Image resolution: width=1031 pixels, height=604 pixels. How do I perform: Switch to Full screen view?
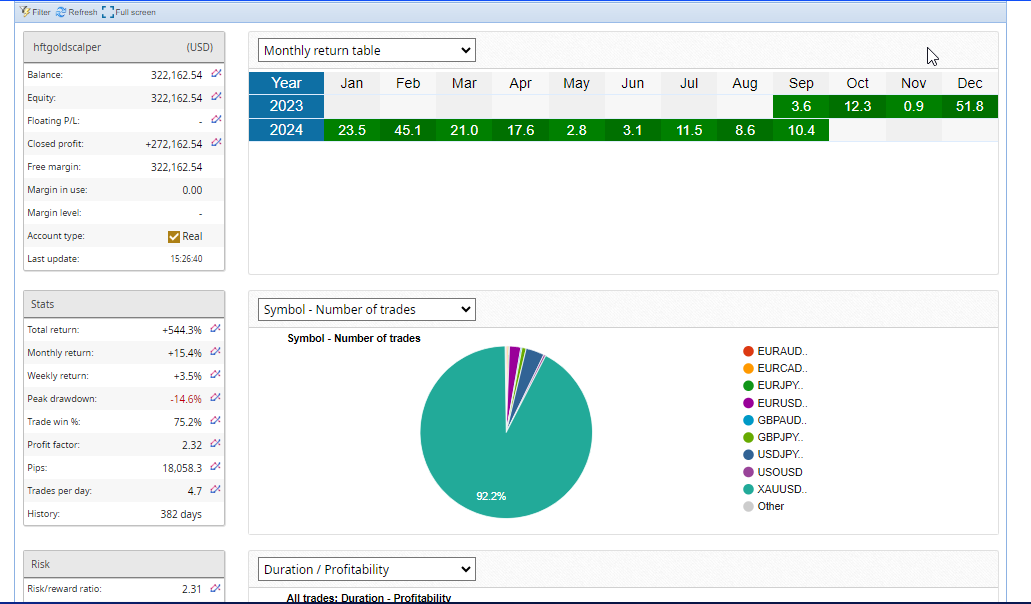[x=129, y=12]
